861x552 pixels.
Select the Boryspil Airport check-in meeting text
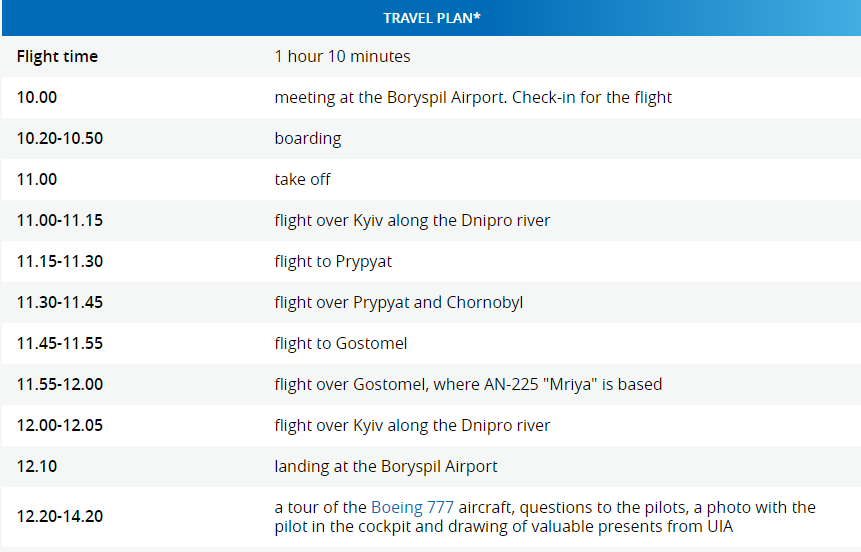point(473,98)
